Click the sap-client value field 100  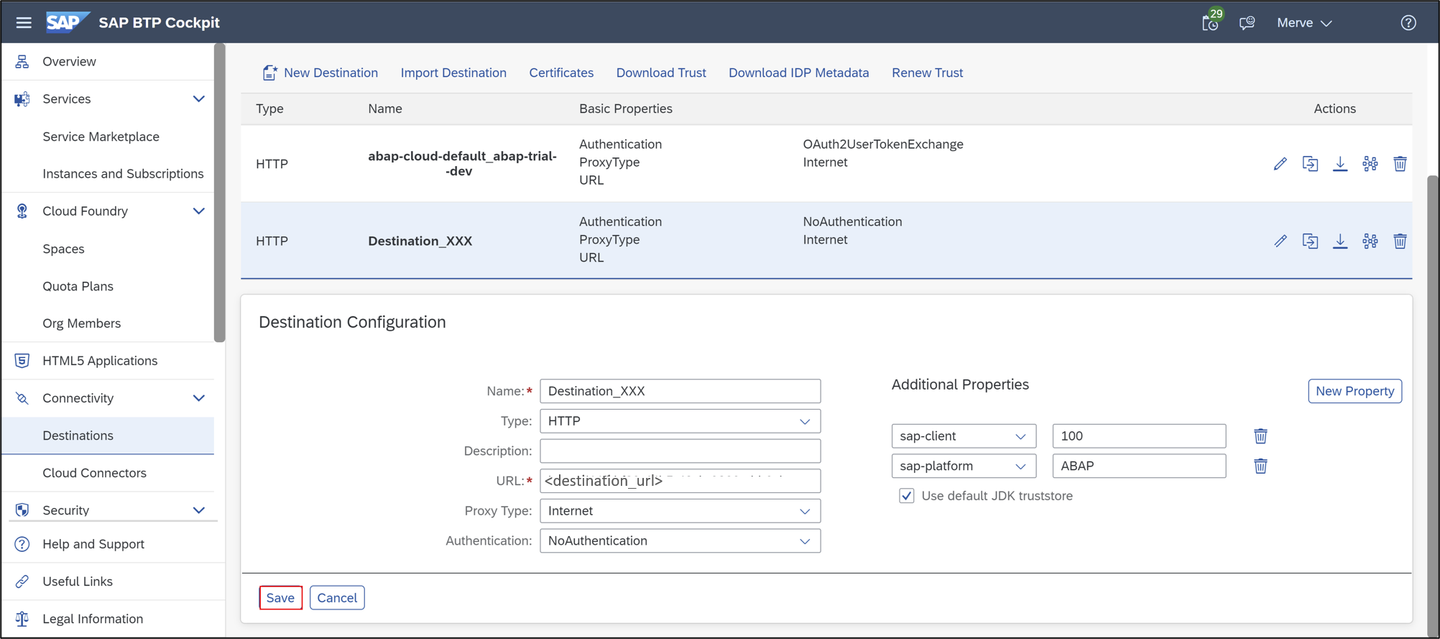tap(1139, 436)
